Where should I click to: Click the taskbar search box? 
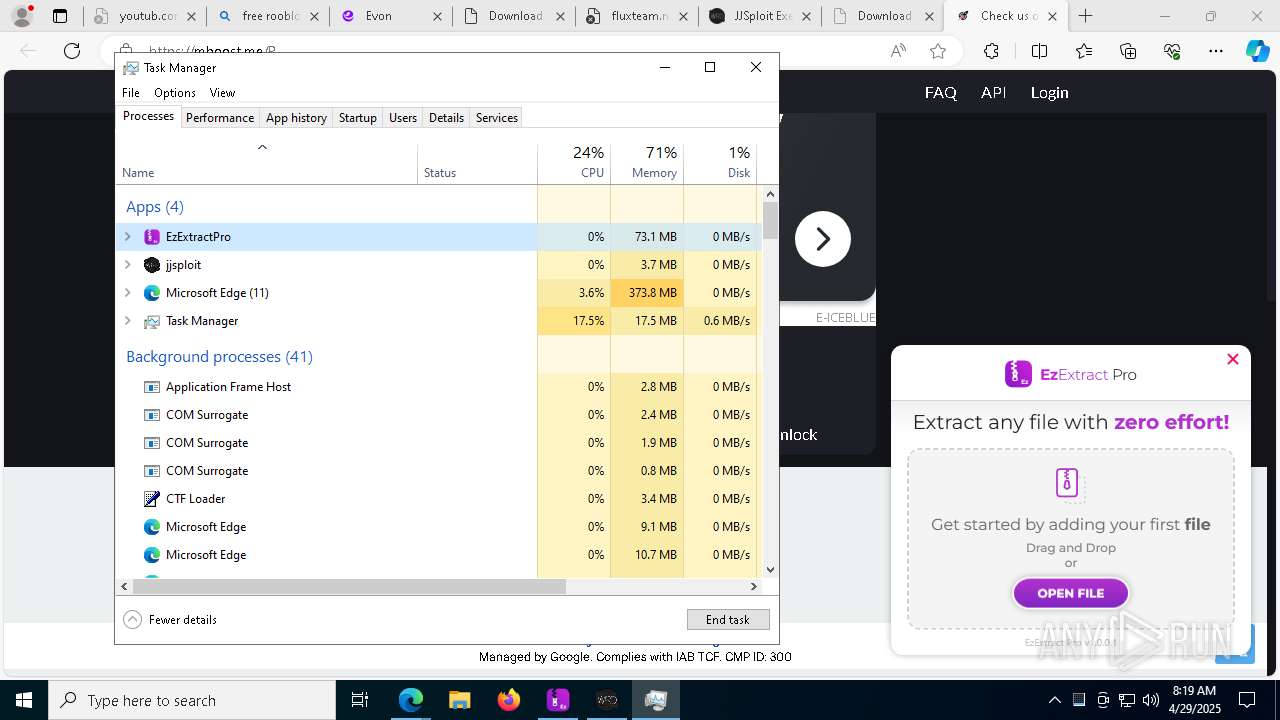pos(192,700)
